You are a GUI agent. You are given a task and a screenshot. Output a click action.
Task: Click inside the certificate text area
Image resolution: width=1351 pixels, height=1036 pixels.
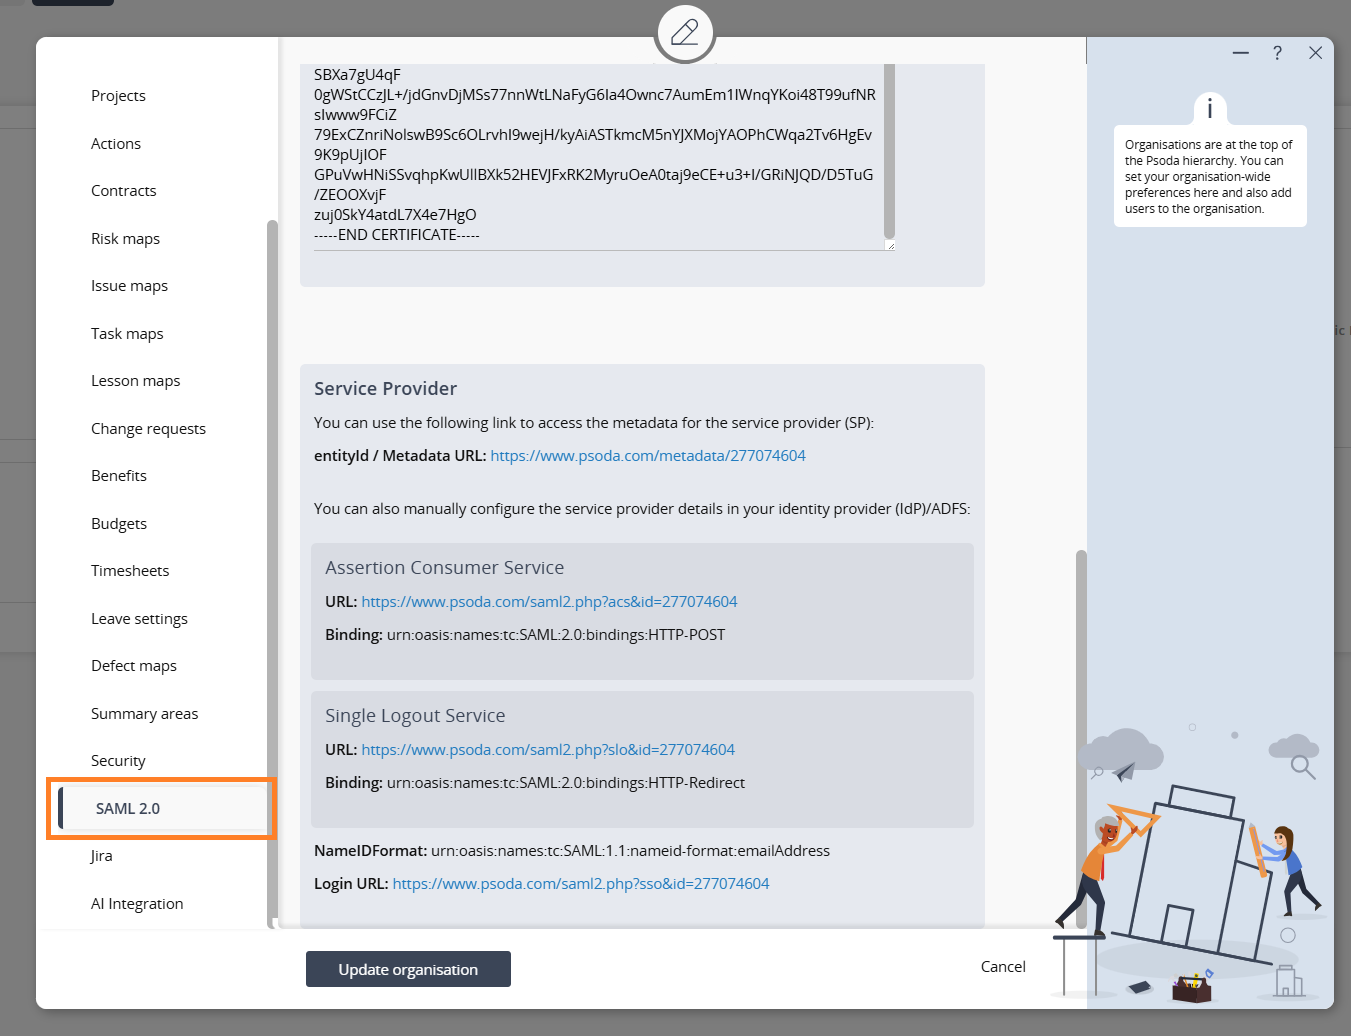594,155
